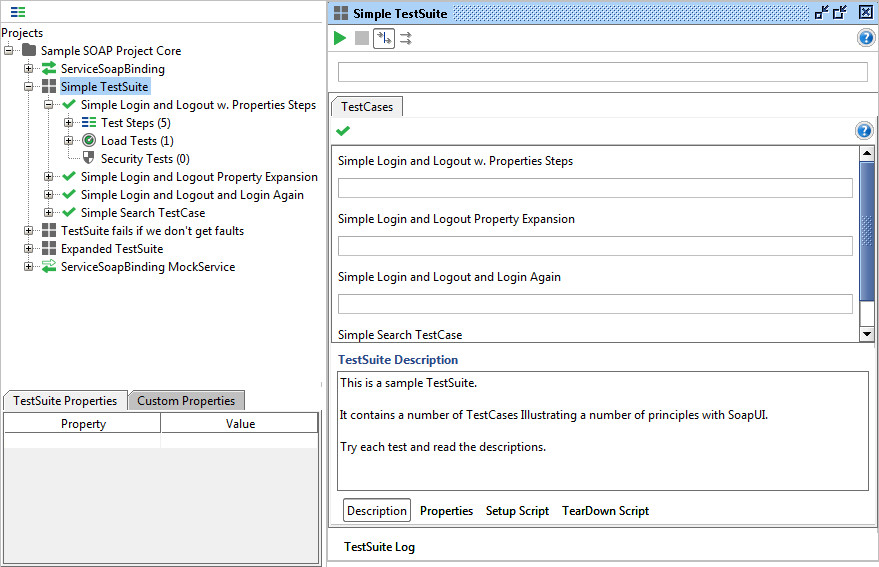This screenshot has height=567, width=879.
Task: Click scrollbar down arrow in TestCases list
Action: [x=867, y=334]
